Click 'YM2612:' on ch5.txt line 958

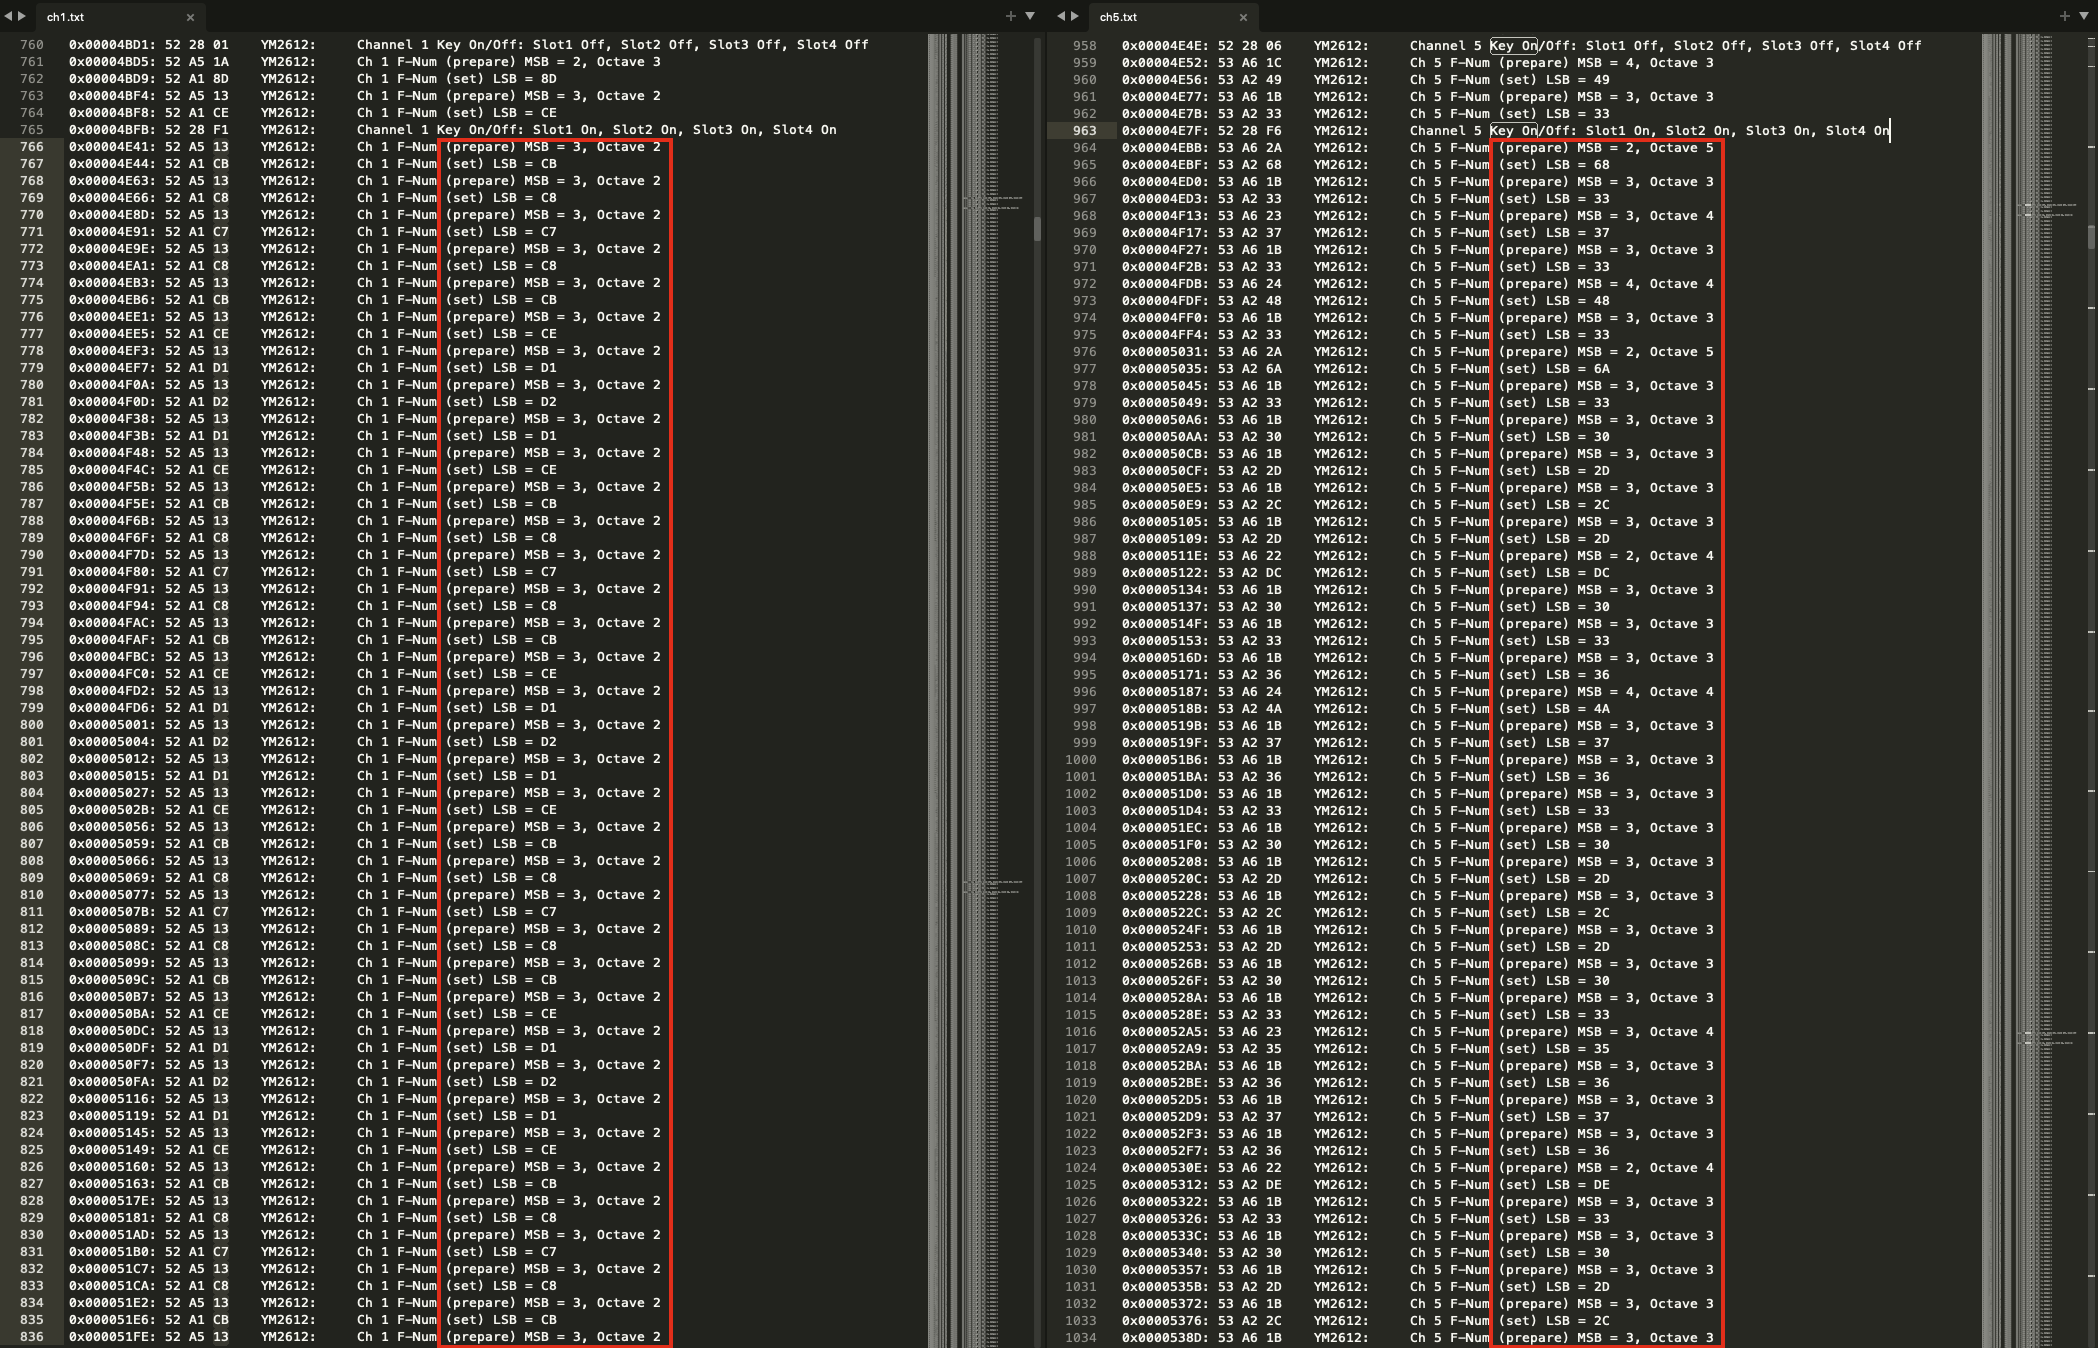tap(1342, 46)
